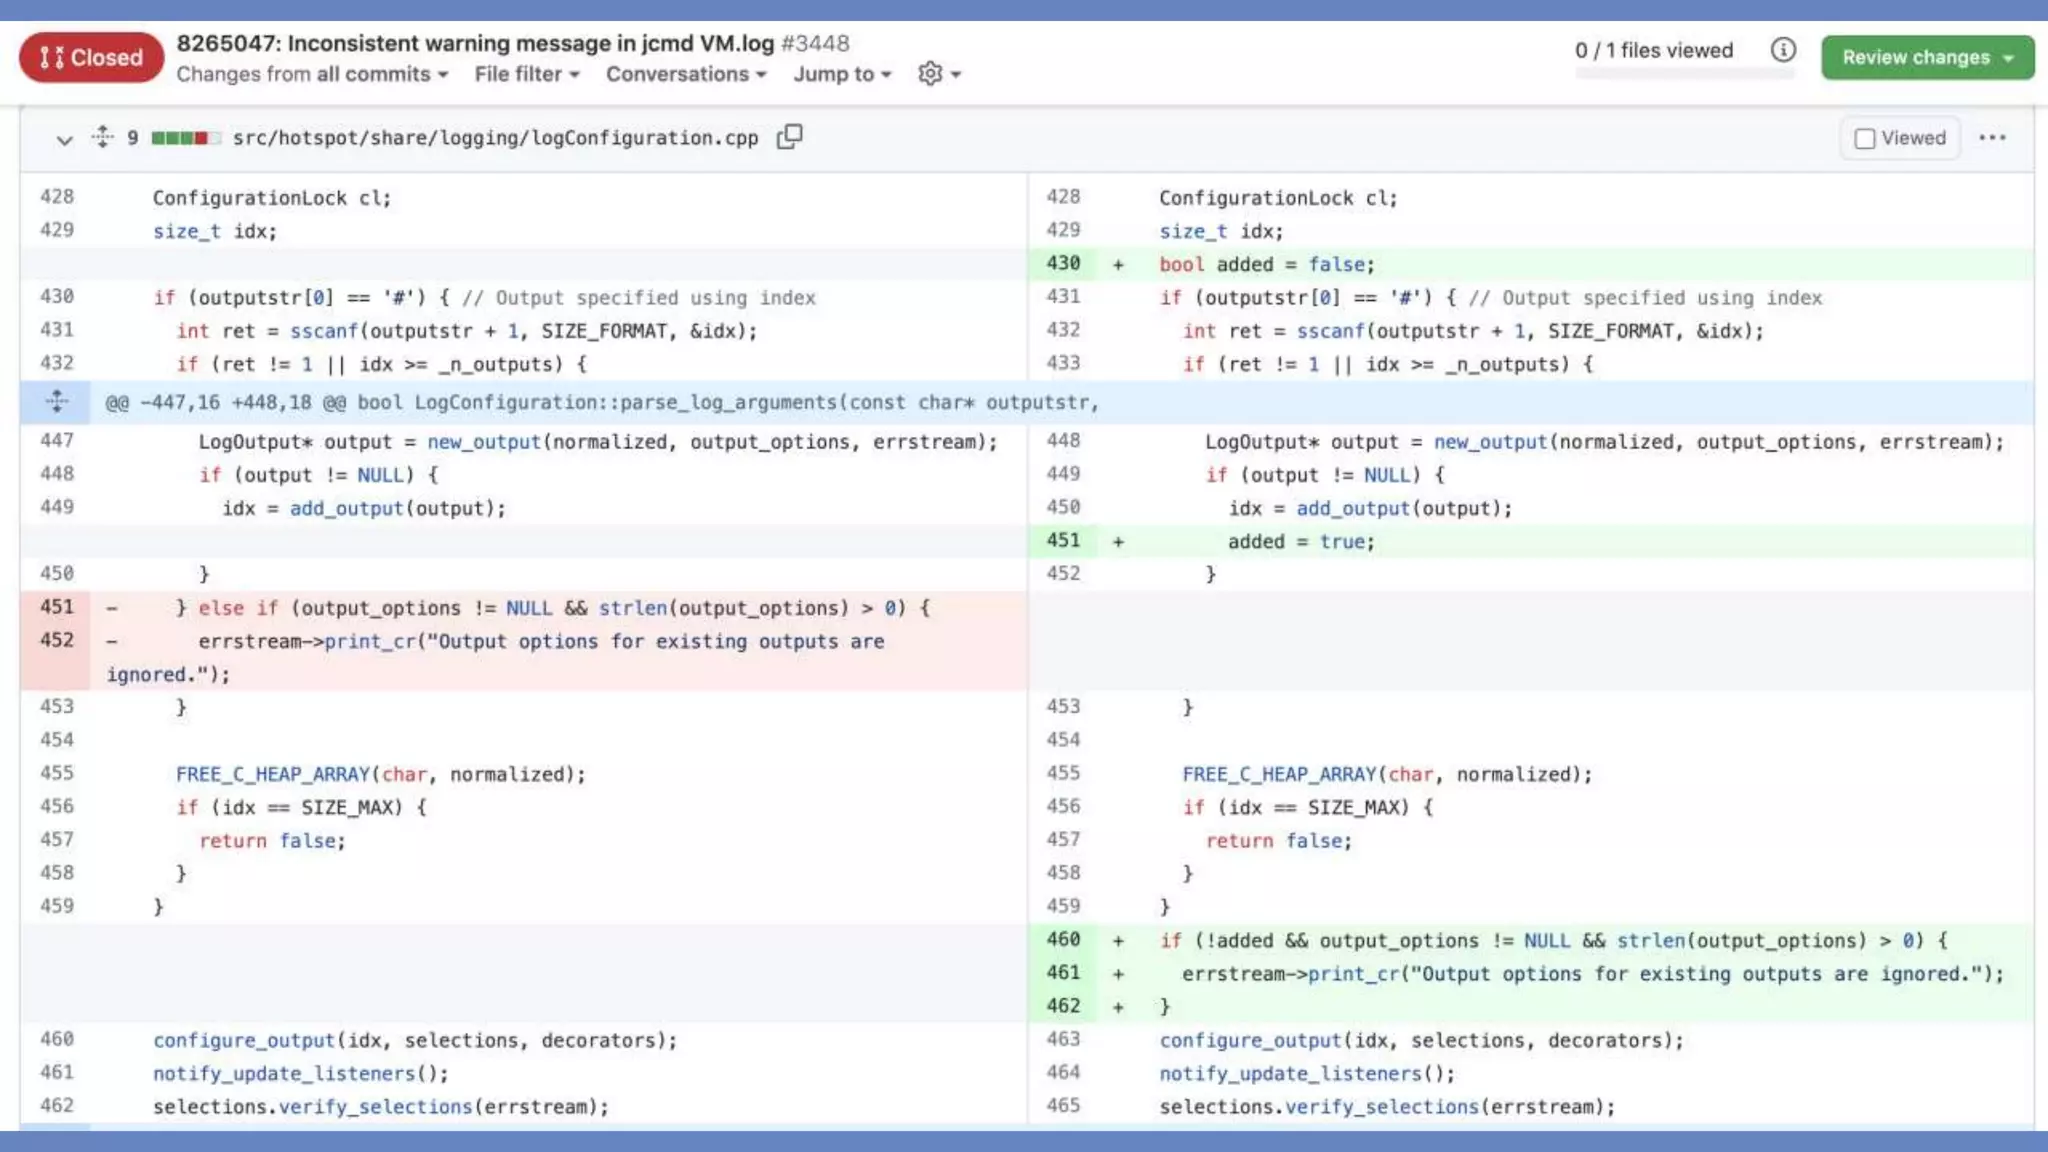
Task: Click the pull request number #3448
Action: [814, 43]
